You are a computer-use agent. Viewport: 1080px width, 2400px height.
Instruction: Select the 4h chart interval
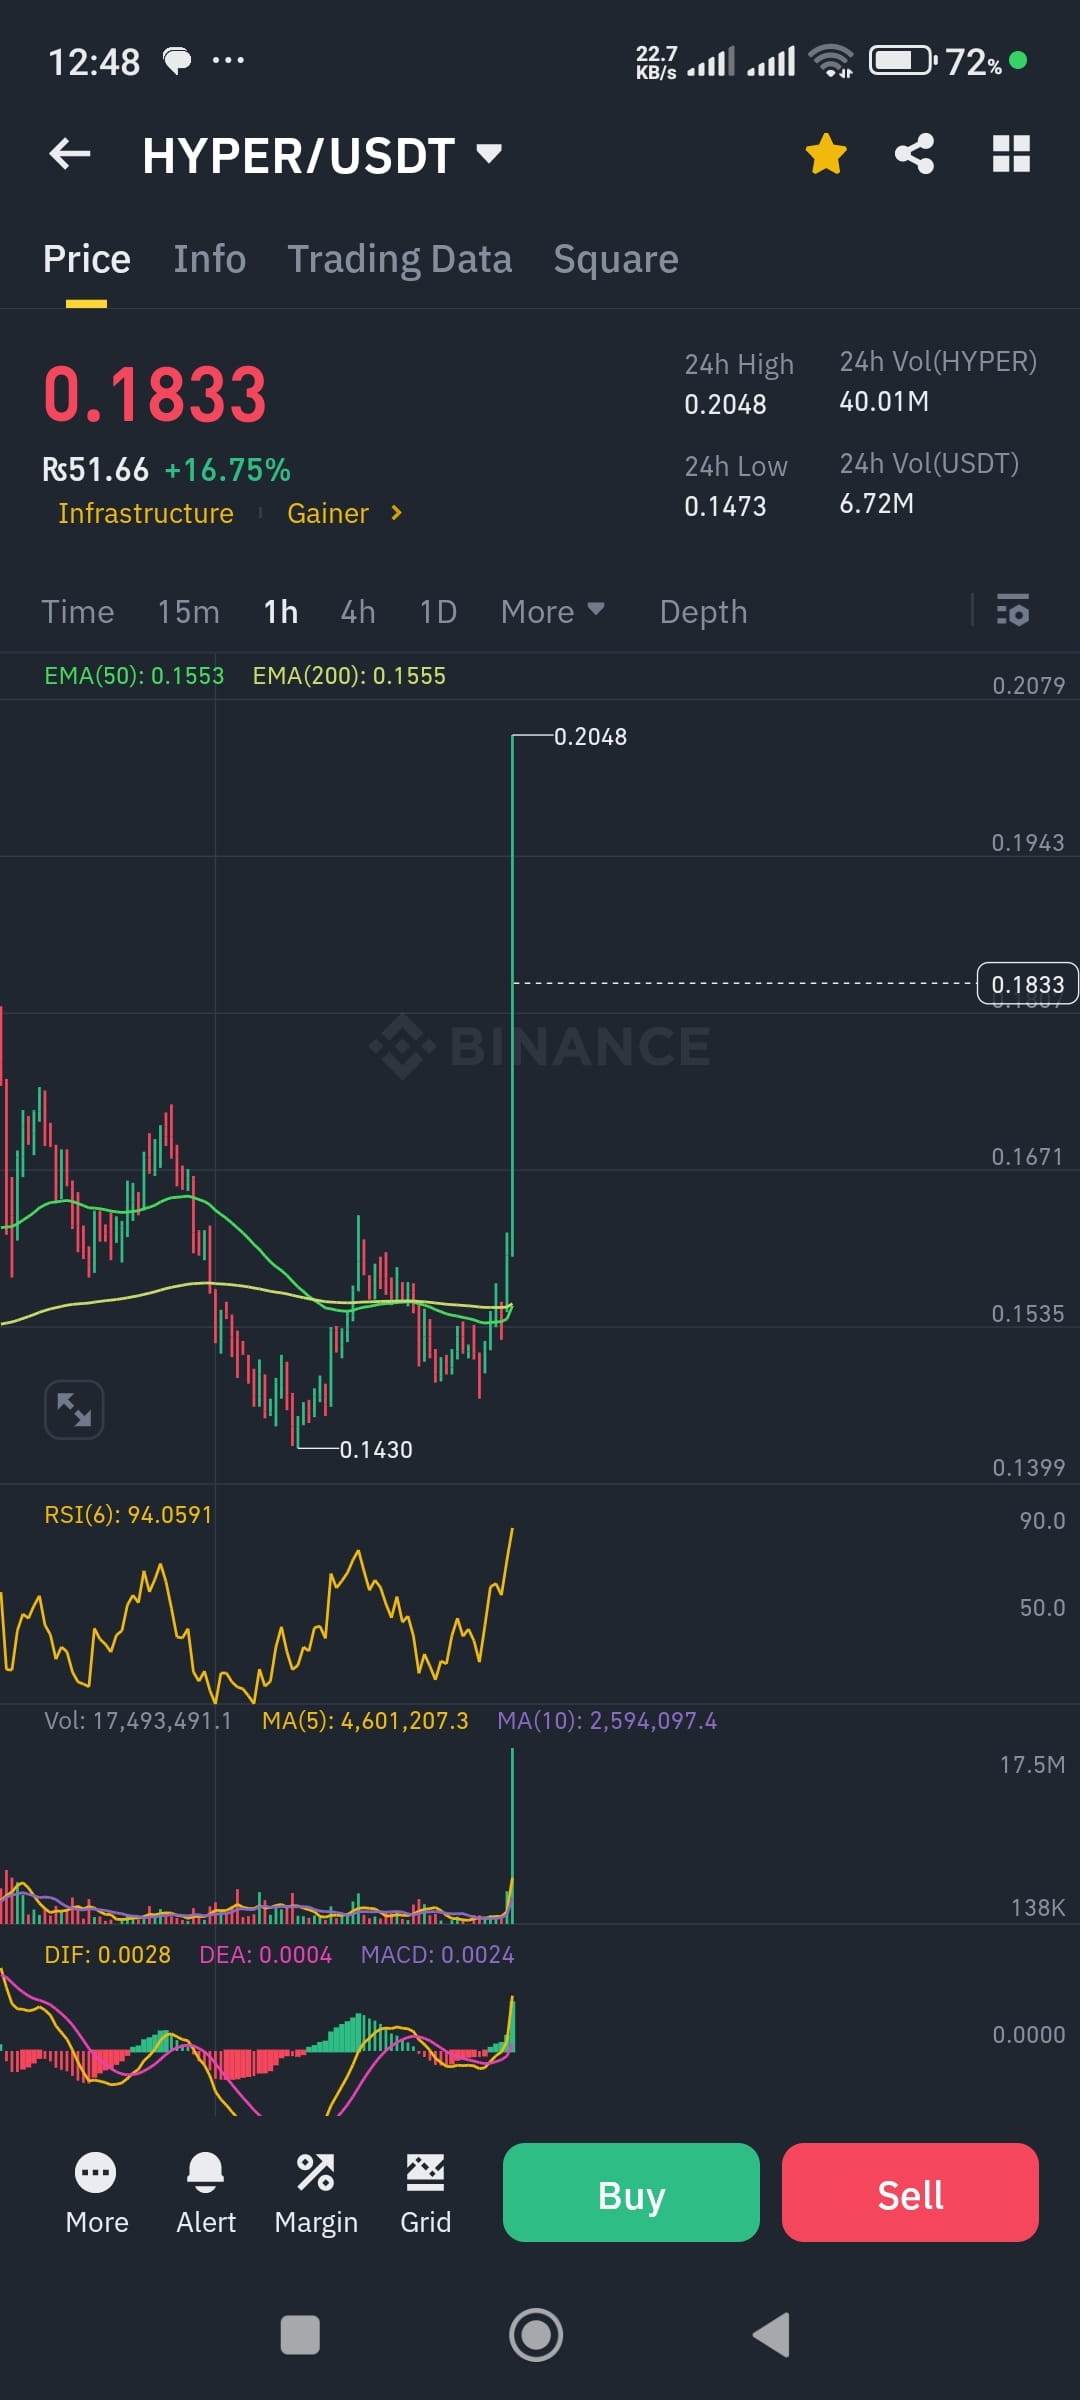358,612
